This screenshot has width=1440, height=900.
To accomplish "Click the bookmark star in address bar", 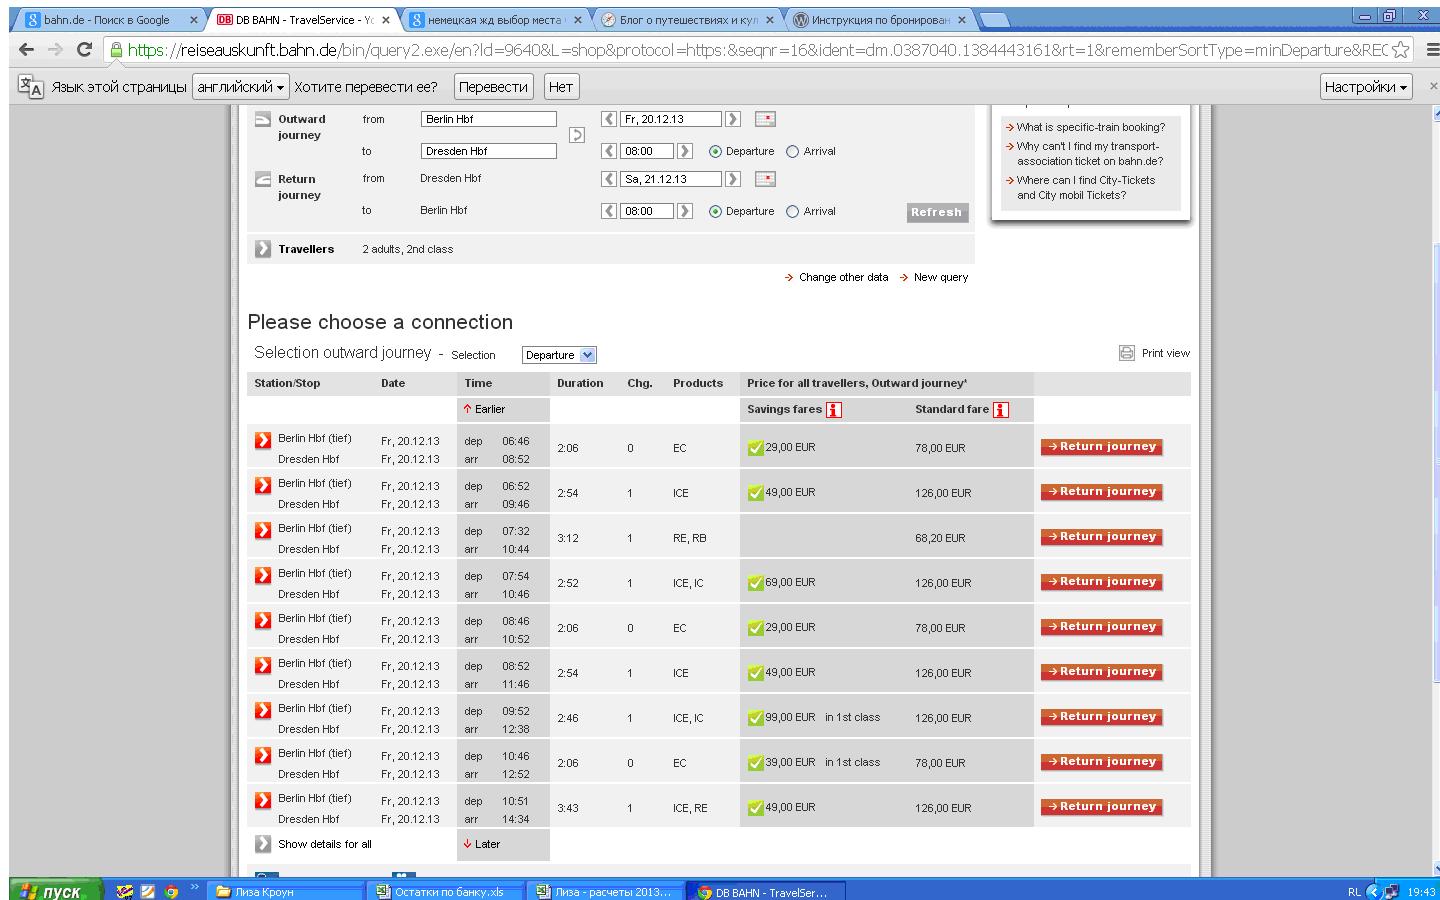I will click(x=1401, y=50).
